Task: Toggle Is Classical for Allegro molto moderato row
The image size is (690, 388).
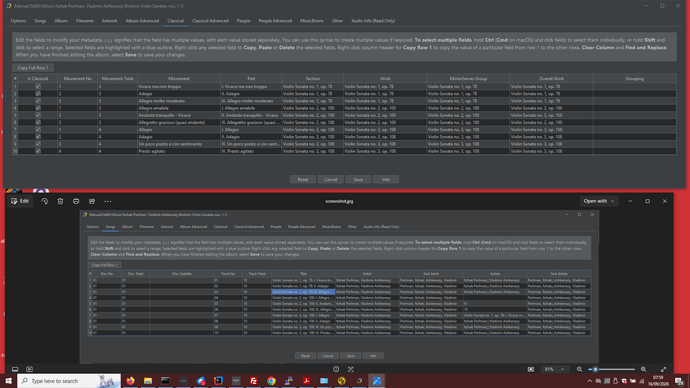Action: tap(38, 101)
